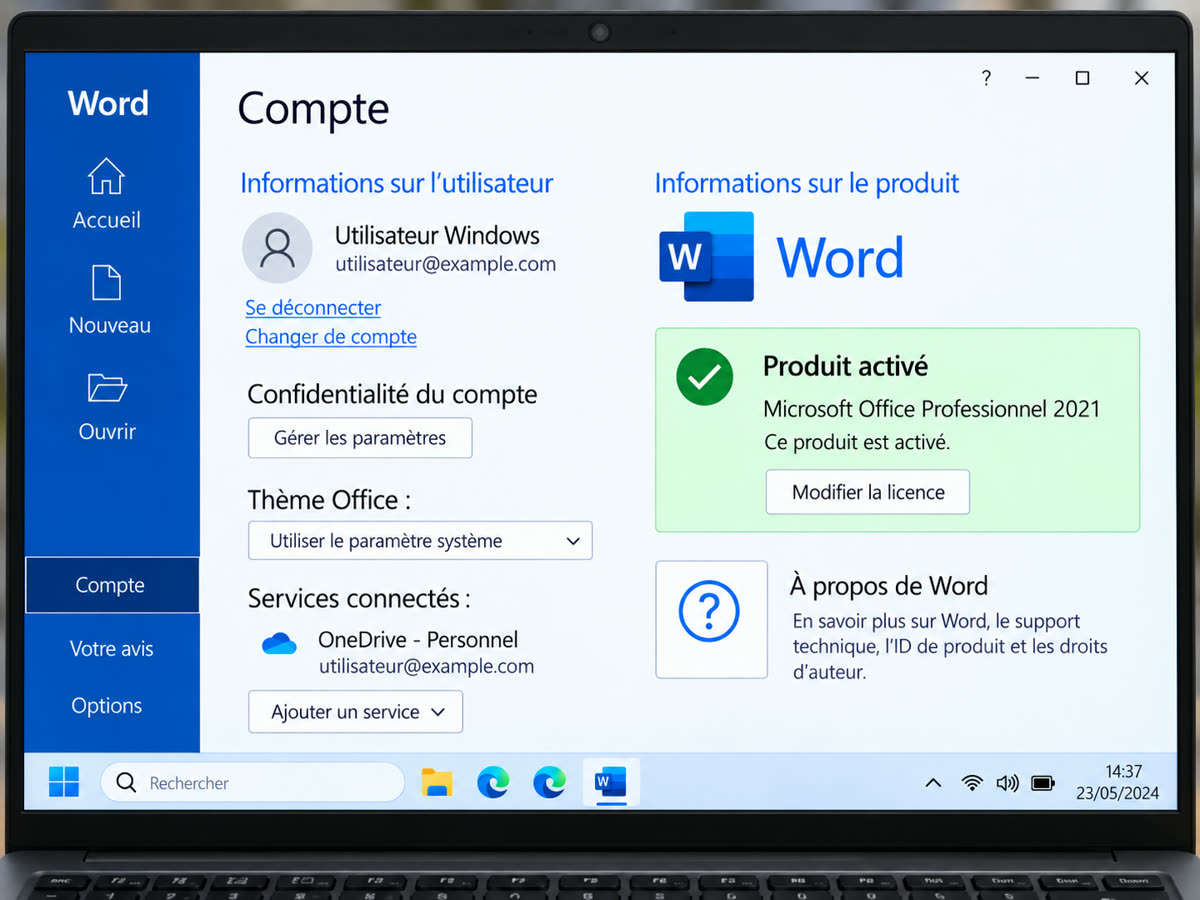Open the Accueil home icon
Image resolution: width=1200 pixels, height=900 pixels.
coord(106,177)
